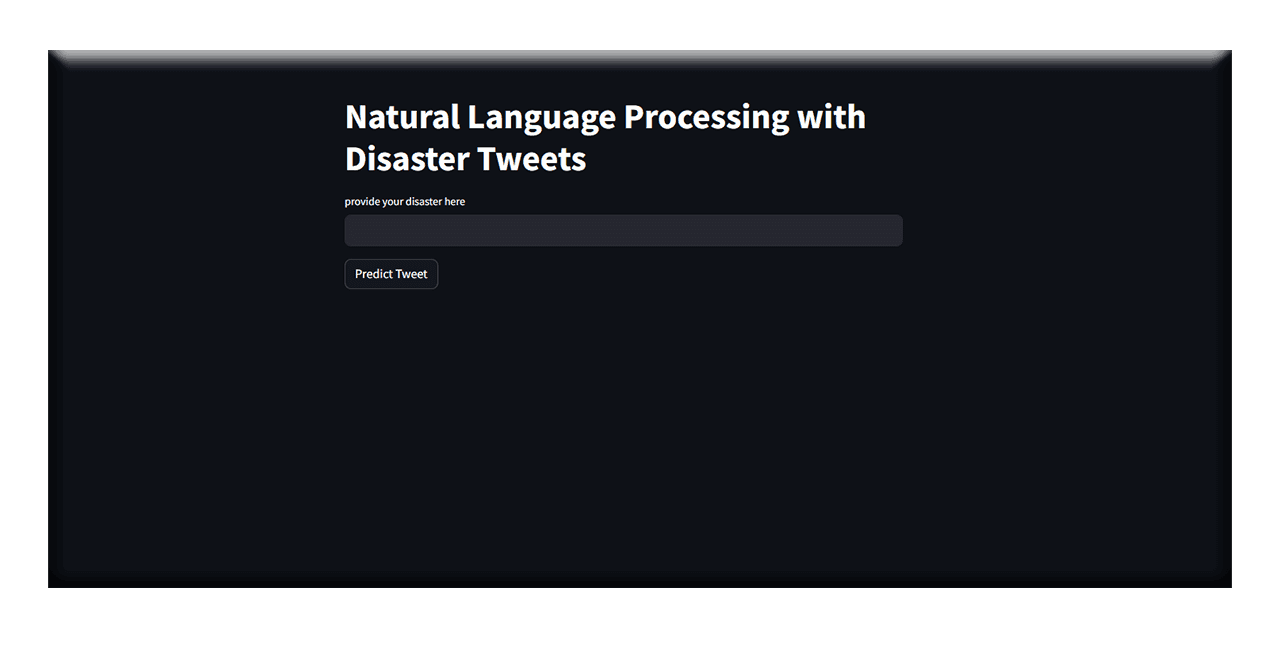Click the "provide your disaster here" label

(405, 202)
